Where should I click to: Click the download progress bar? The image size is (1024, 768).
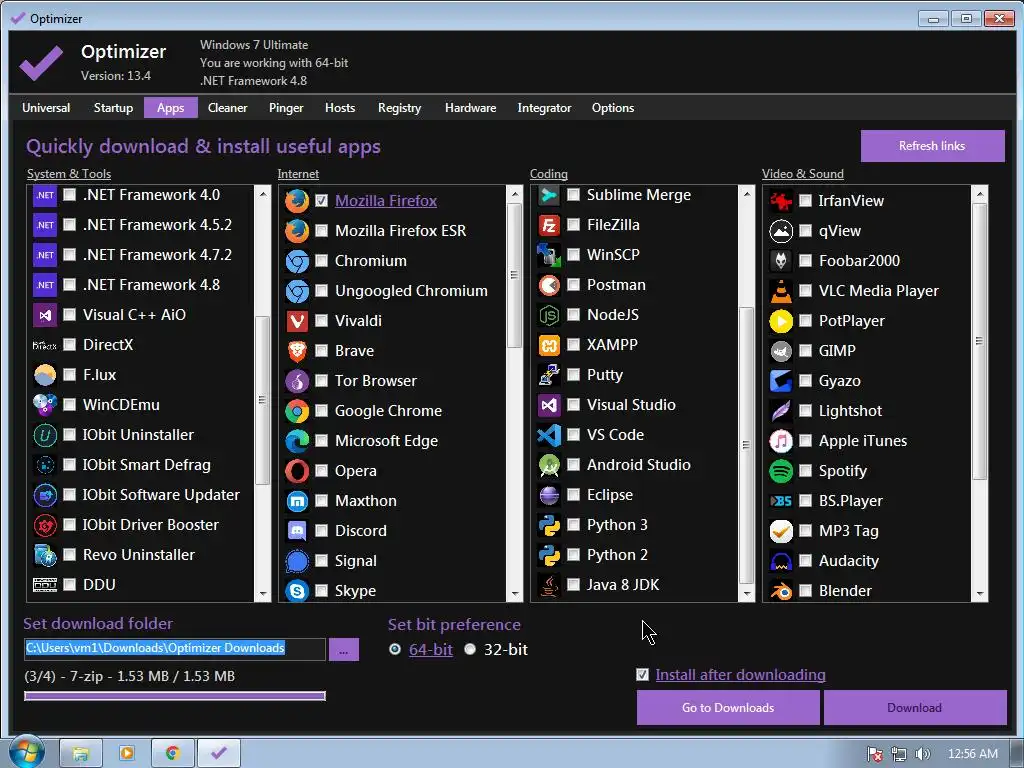175,696
